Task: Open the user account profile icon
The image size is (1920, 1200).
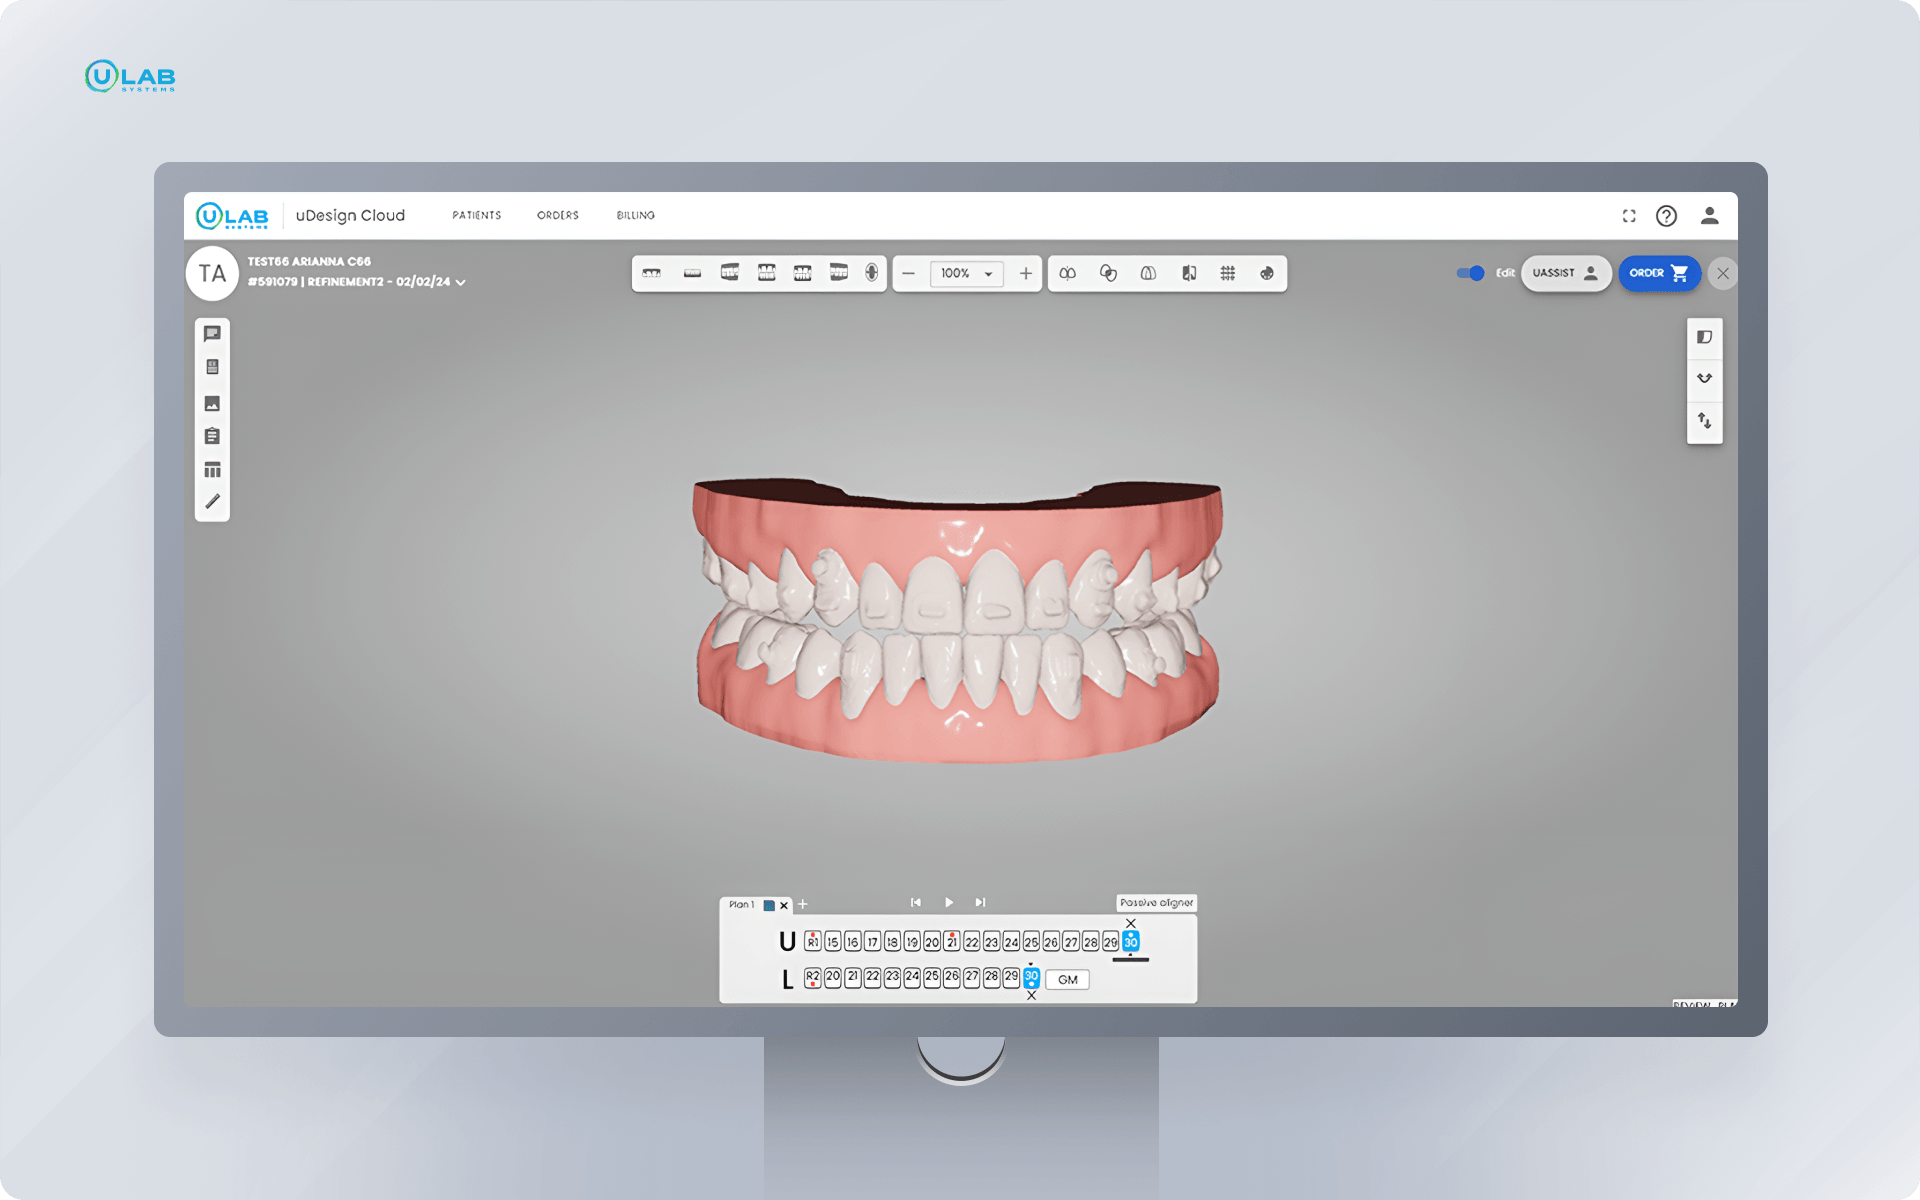Action: (1710, 216)
